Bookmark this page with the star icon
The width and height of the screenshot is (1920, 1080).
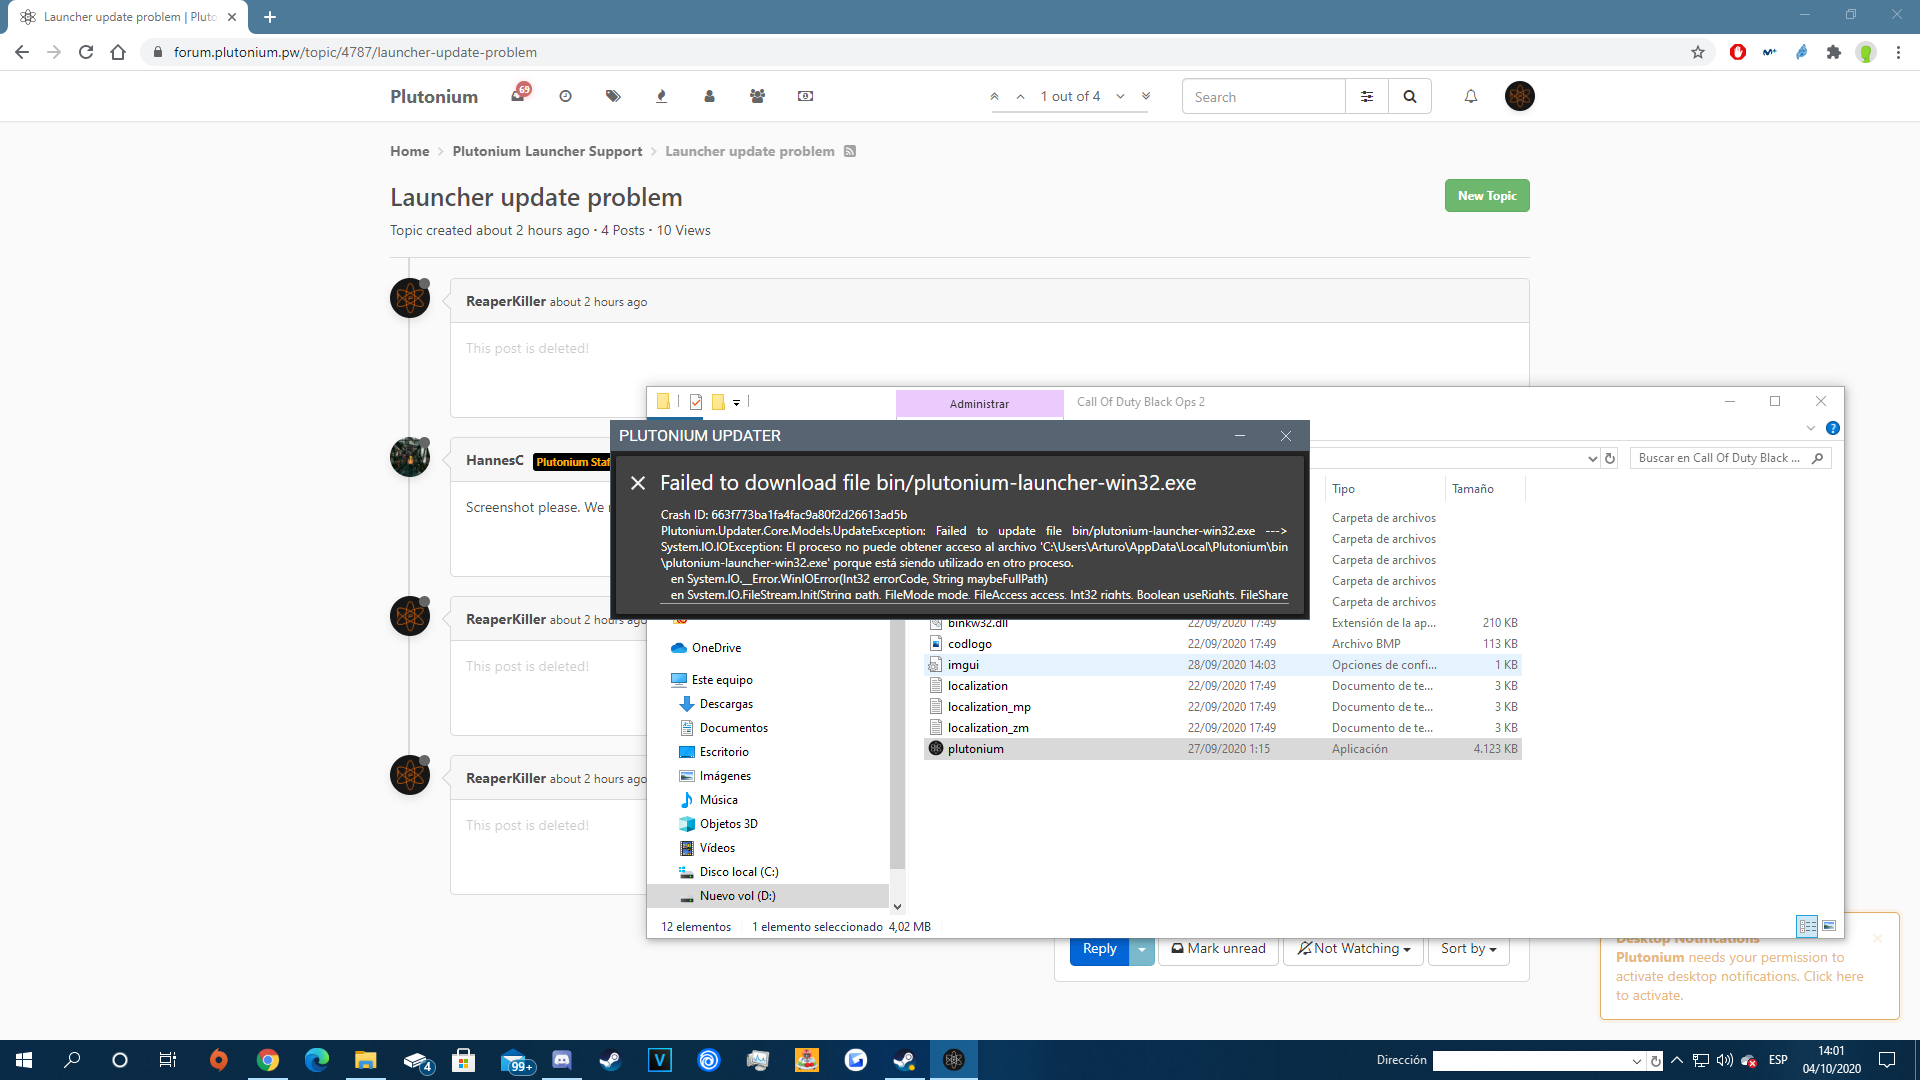pos(1698,52)
